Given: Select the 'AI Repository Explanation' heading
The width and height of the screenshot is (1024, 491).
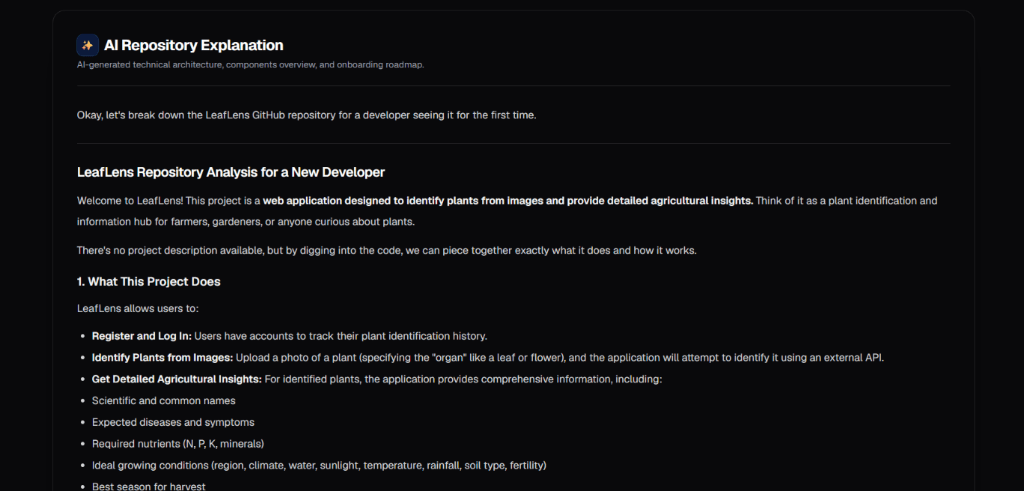Looking at the screenshot, I should pos(193,45).
